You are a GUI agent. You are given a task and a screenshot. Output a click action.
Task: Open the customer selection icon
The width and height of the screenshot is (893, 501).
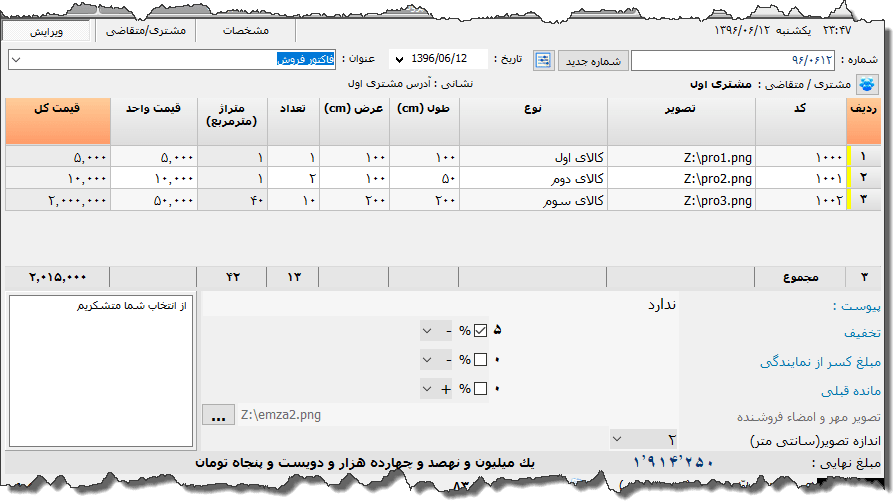click(867, 84)
